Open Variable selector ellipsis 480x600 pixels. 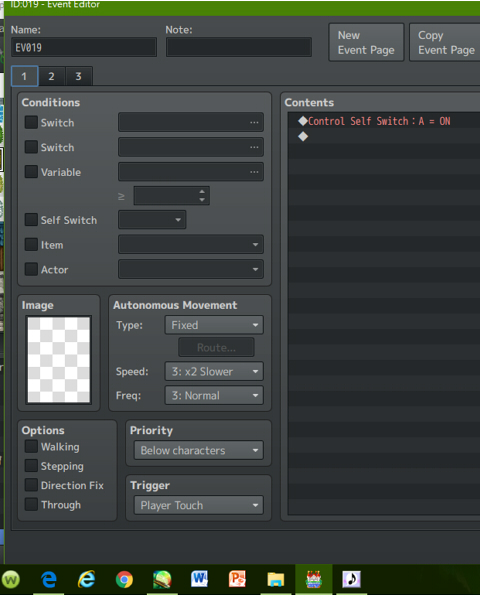tap(254, 172)
